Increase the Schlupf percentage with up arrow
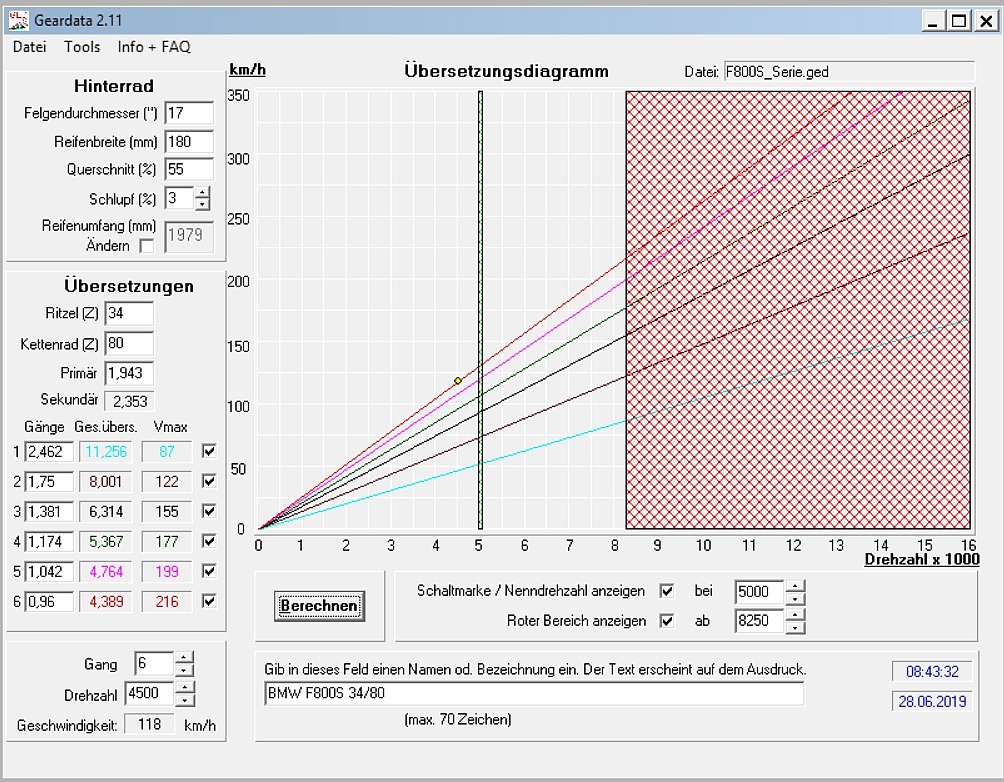The image size is (1004, 782). click(x=203, y=192)
